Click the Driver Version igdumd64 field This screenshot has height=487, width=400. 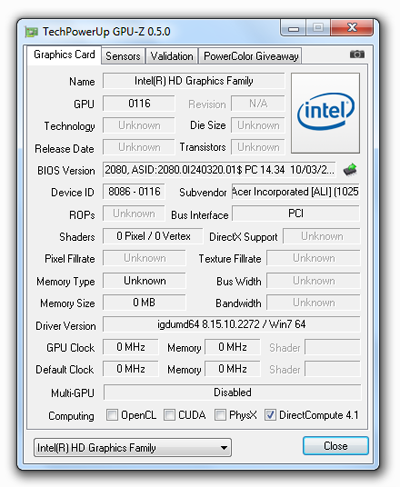[232, 324]
